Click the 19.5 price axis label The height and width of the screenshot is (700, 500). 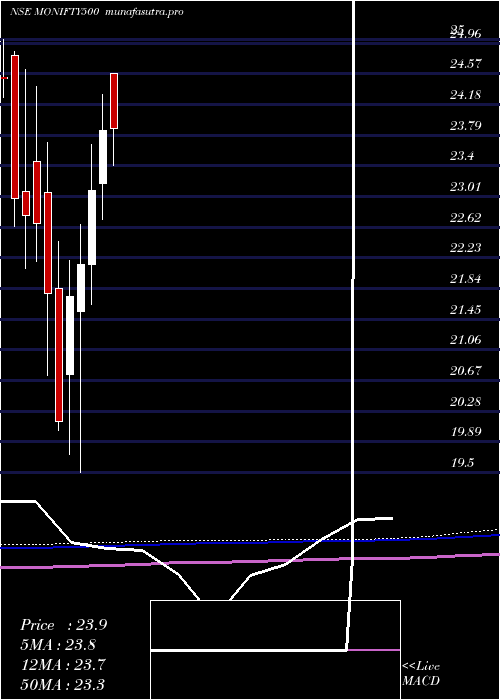point(462,463)
